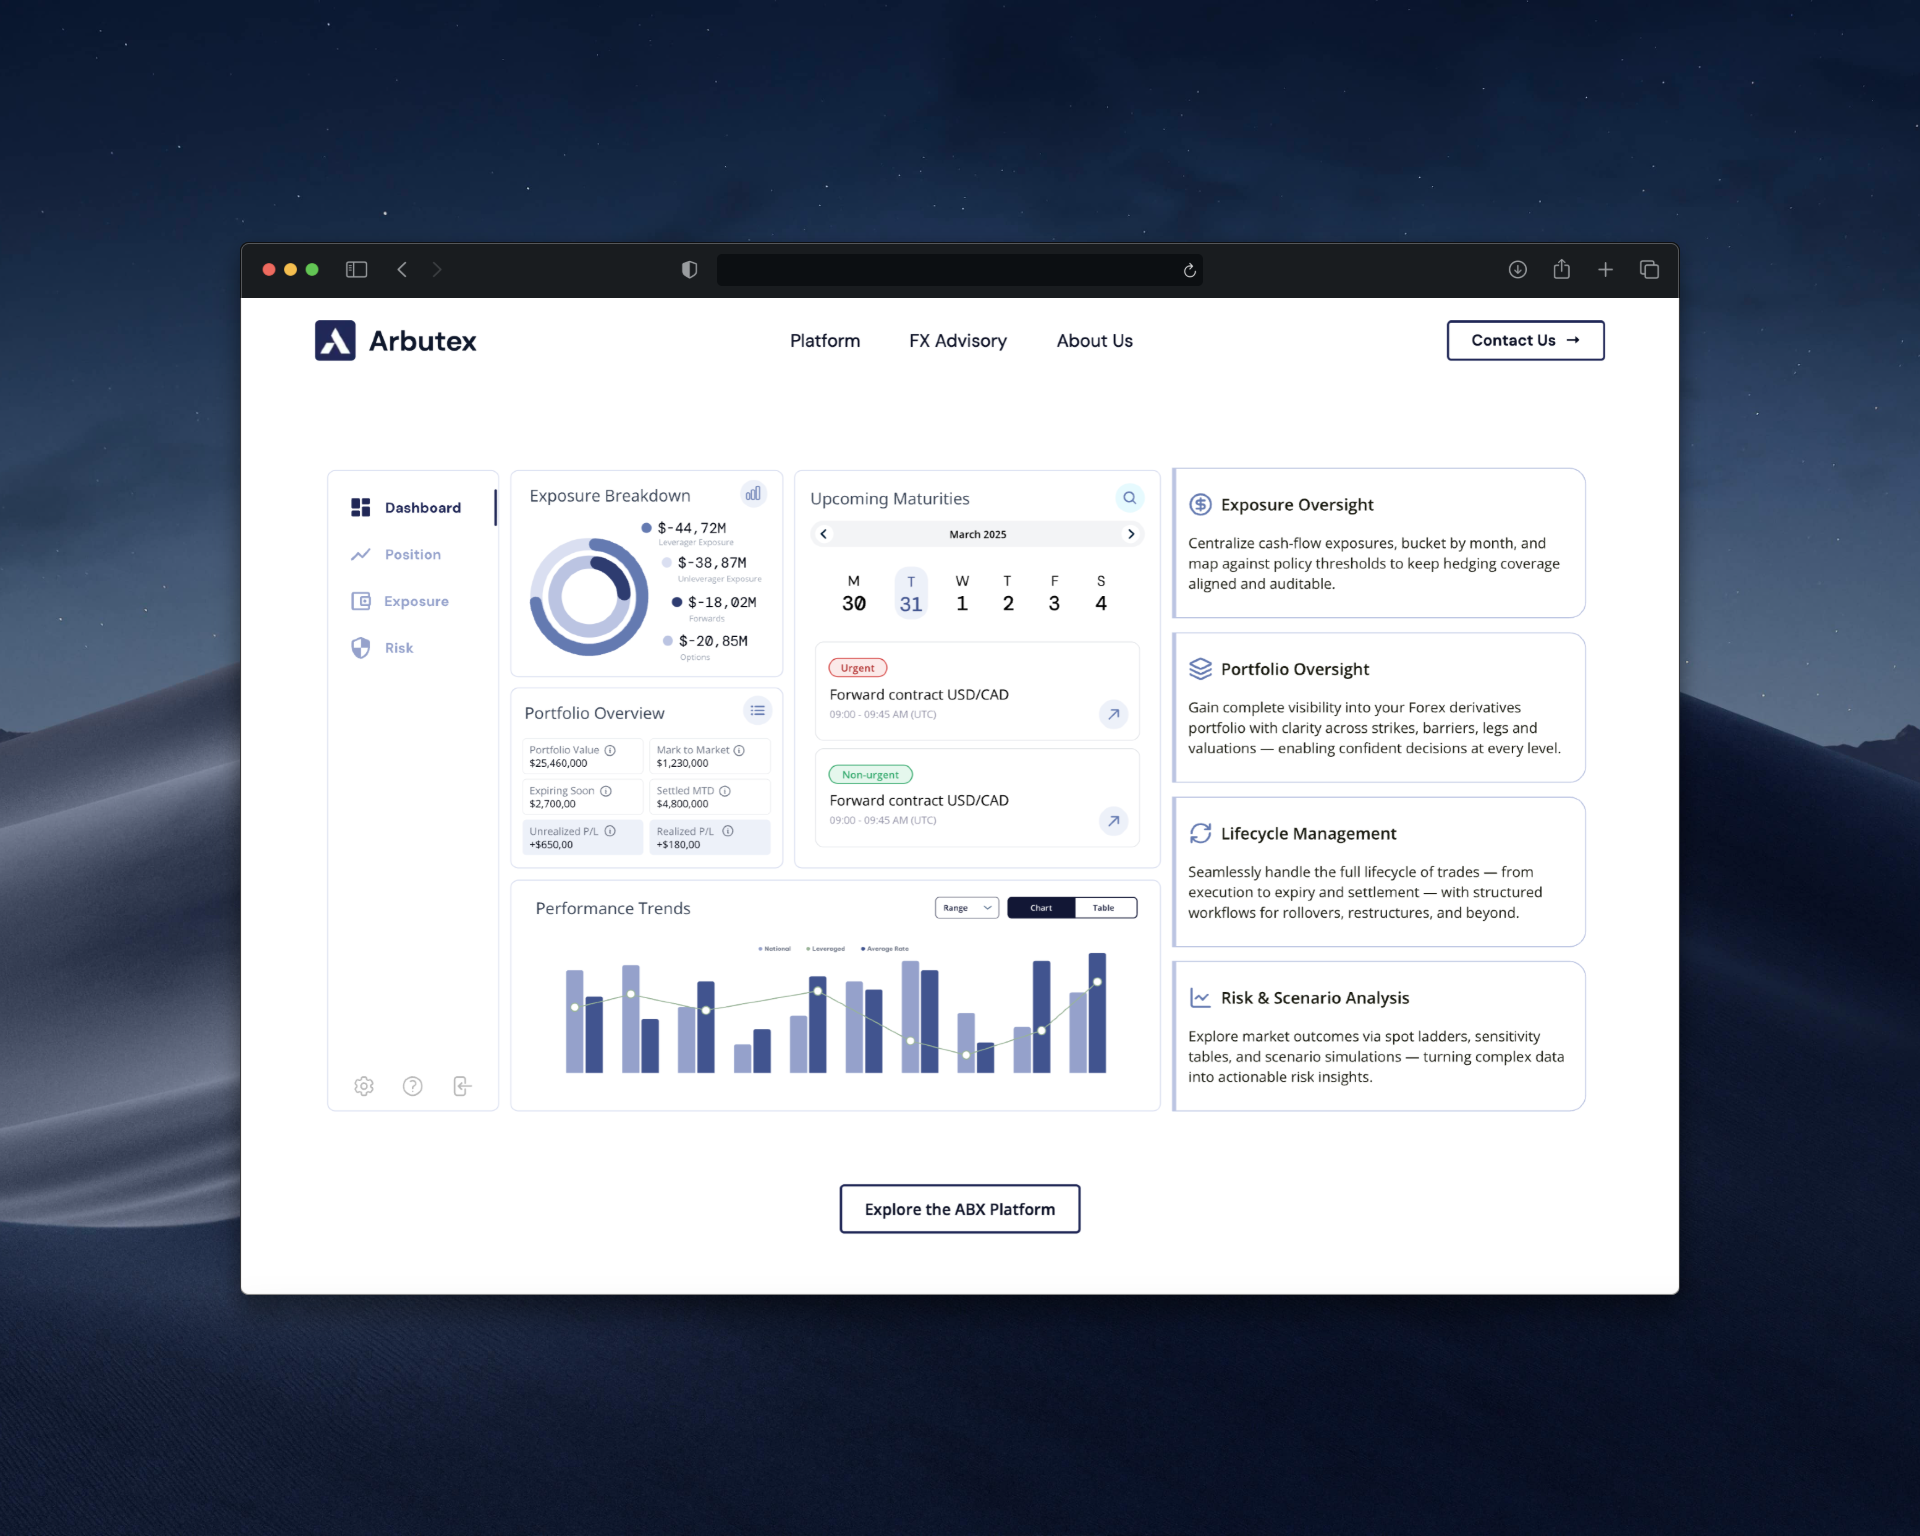Click the settings gear in dashboard sidebar
Image resolution: width=1920 pixels, height=1536 pixels.
tap(364, 1086)
